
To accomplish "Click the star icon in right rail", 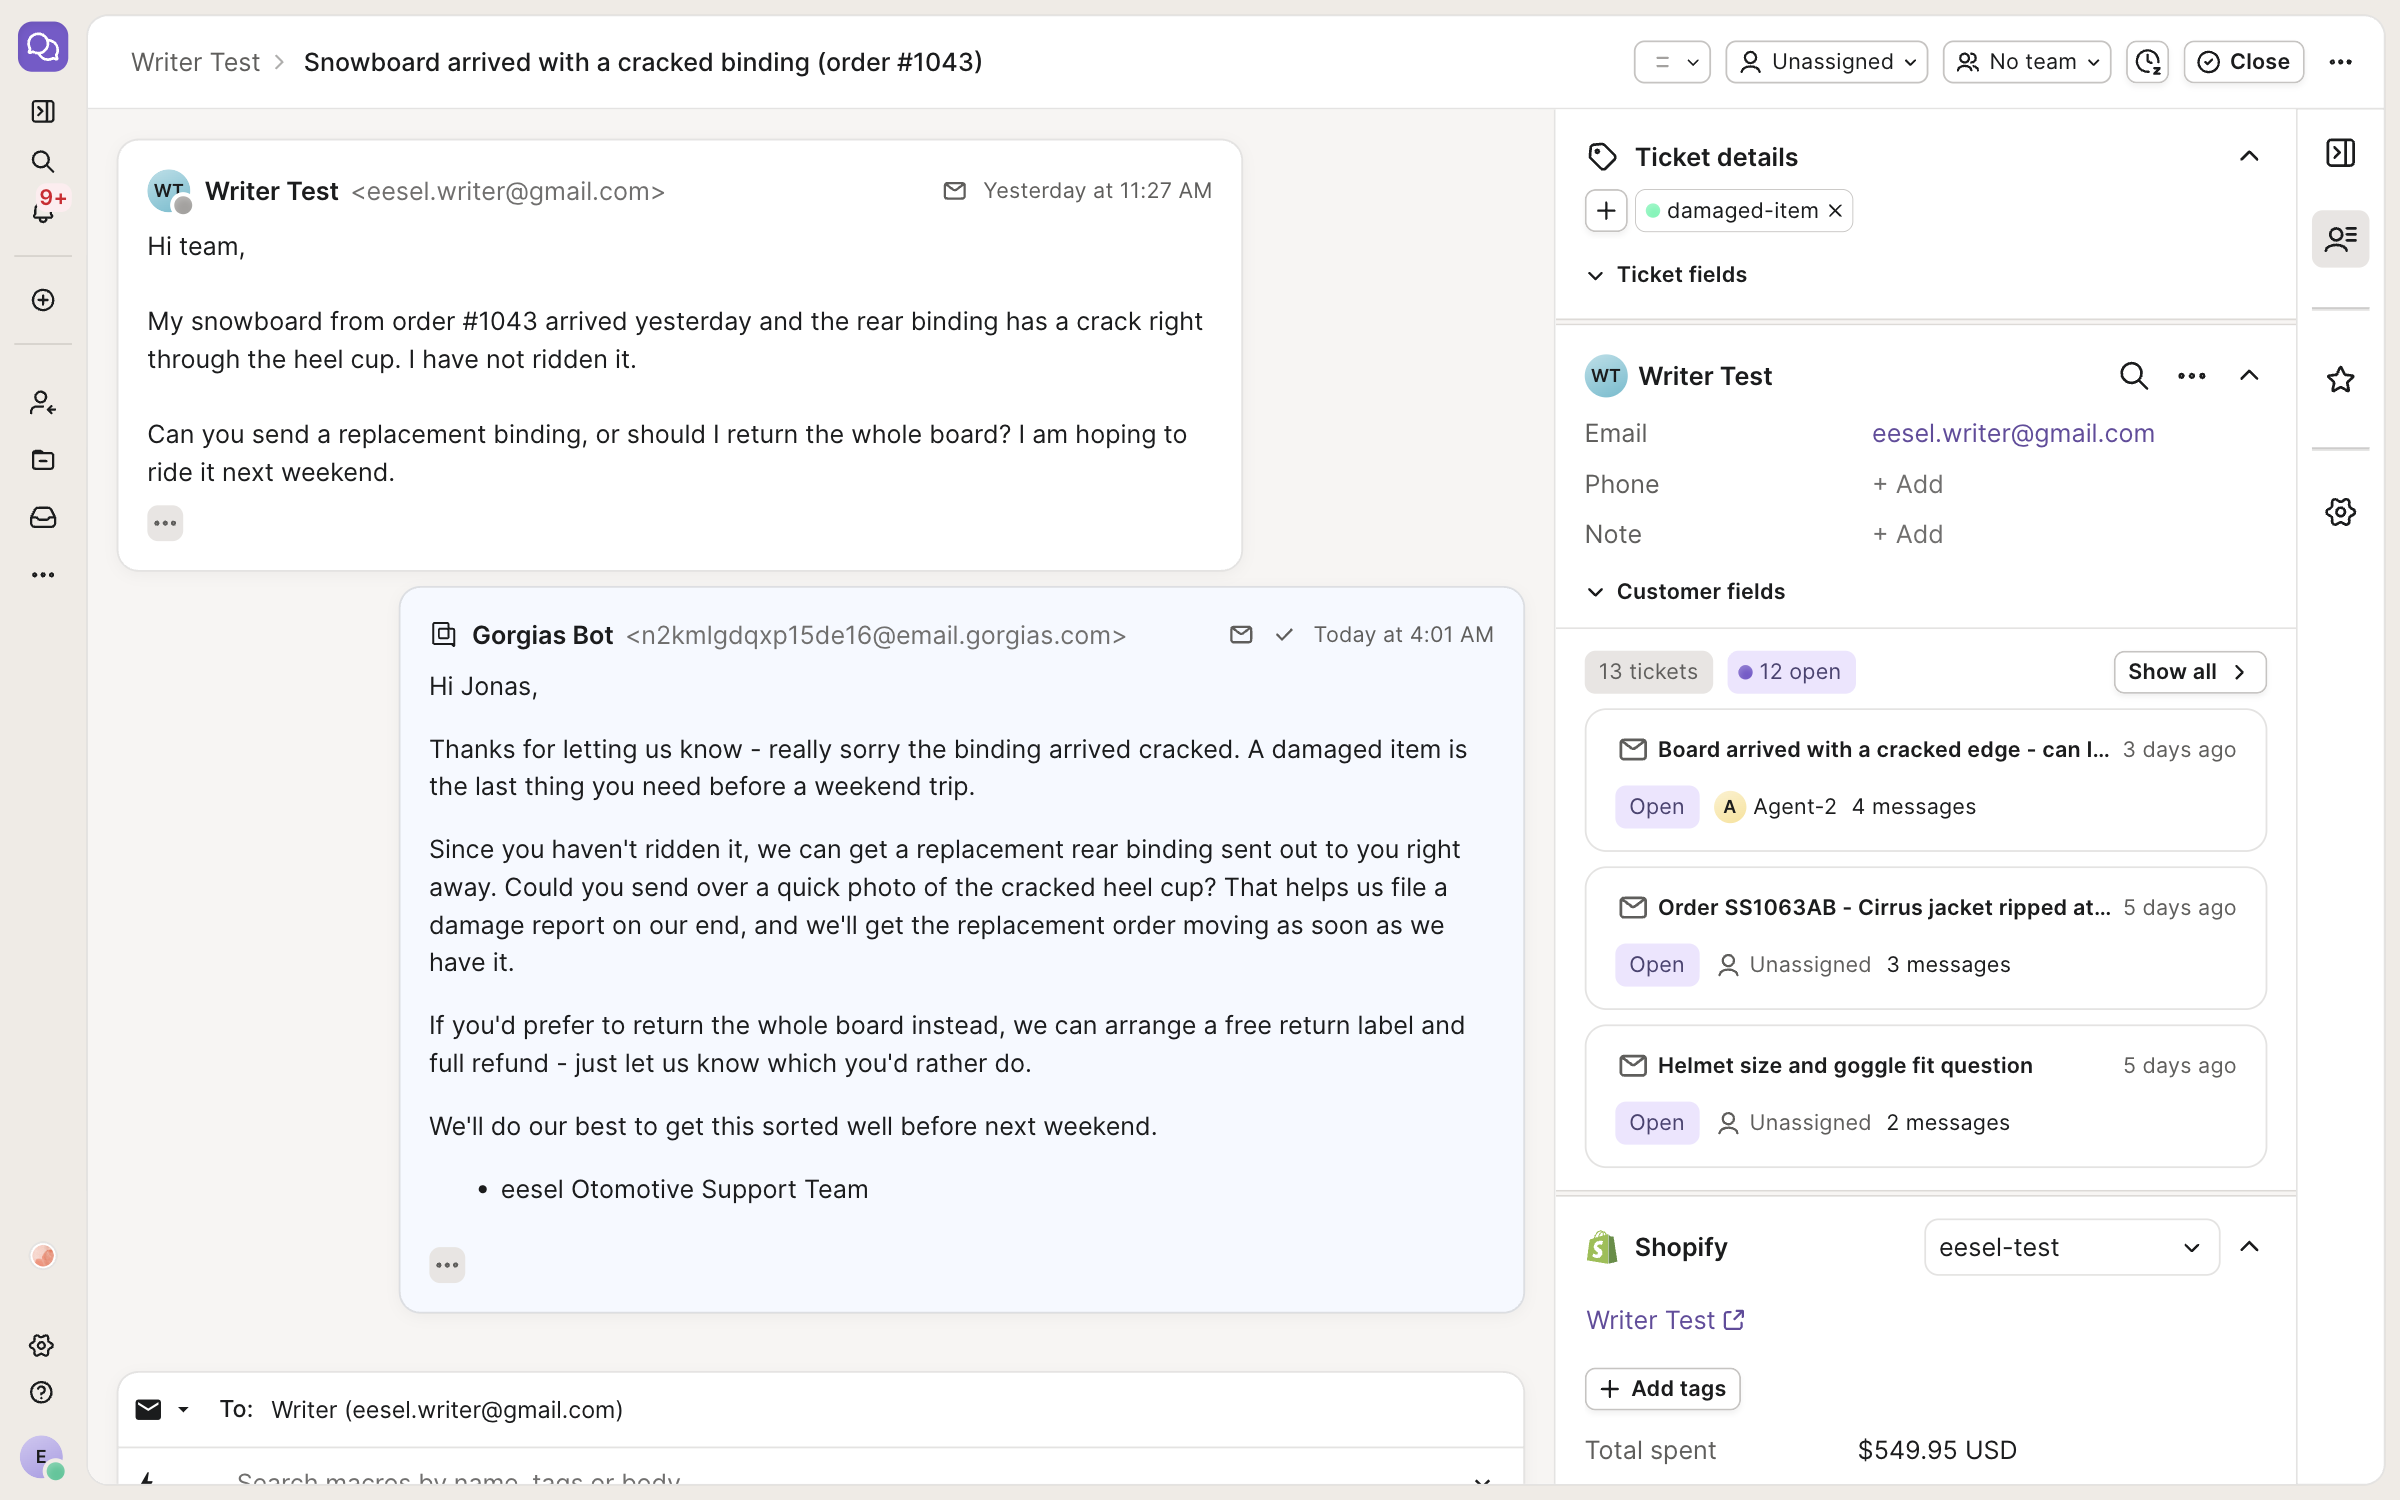I will [2340, 379].
